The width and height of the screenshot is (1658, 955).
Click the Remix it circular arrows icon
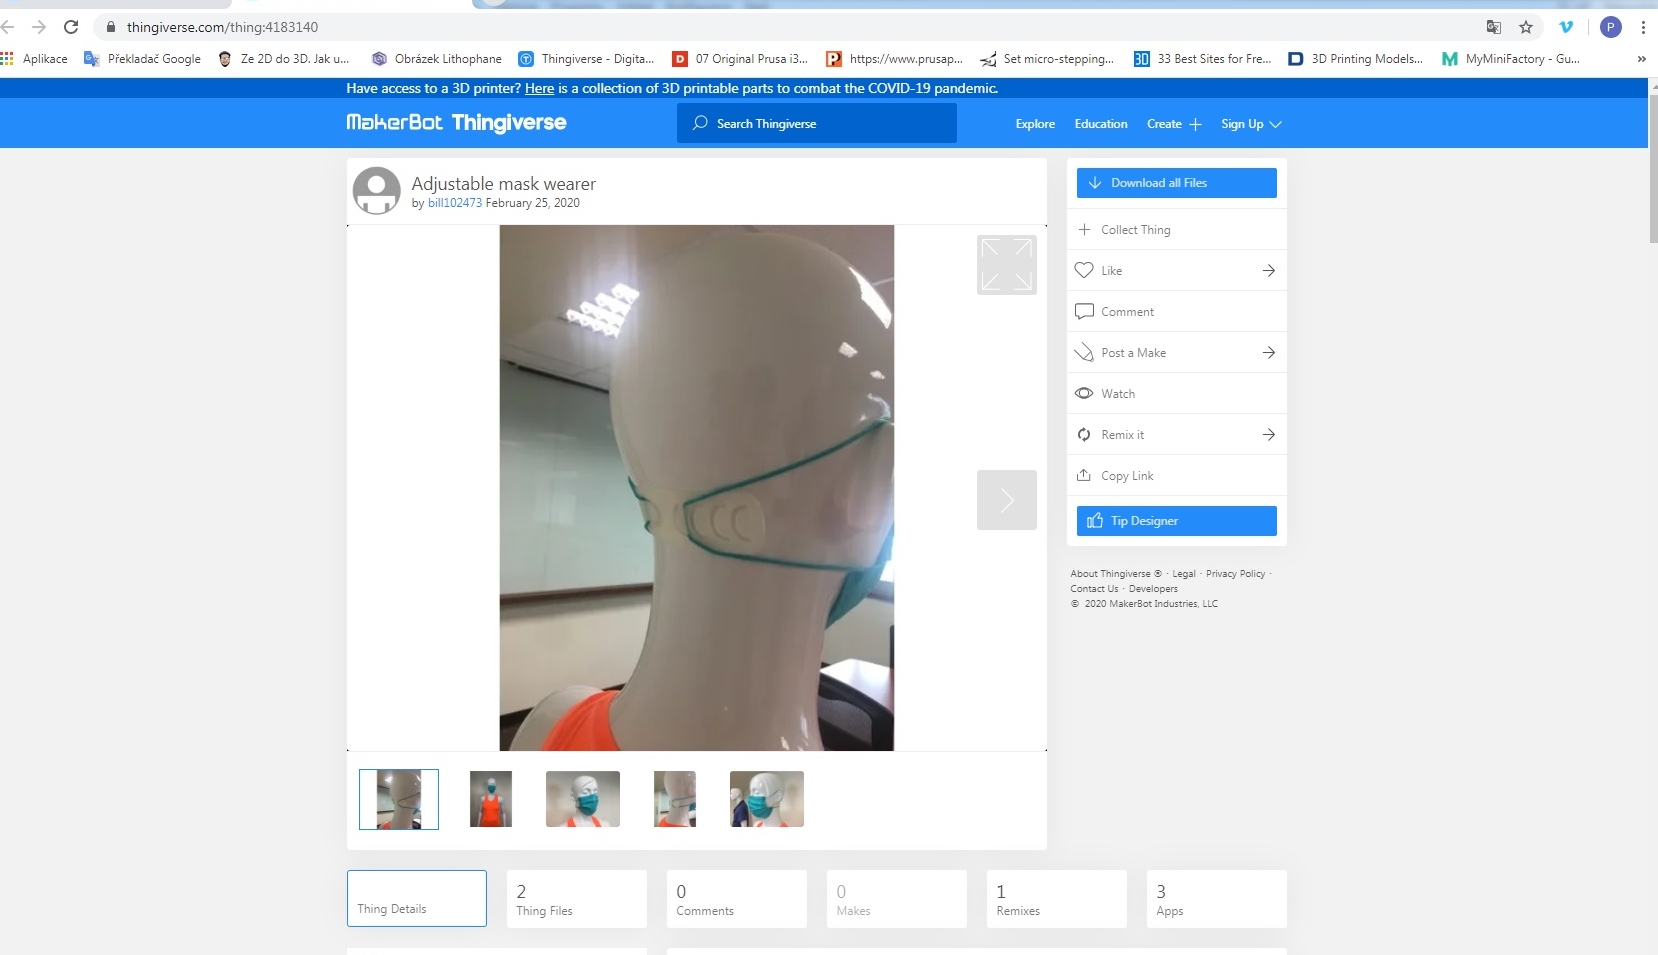[1084, 434]
